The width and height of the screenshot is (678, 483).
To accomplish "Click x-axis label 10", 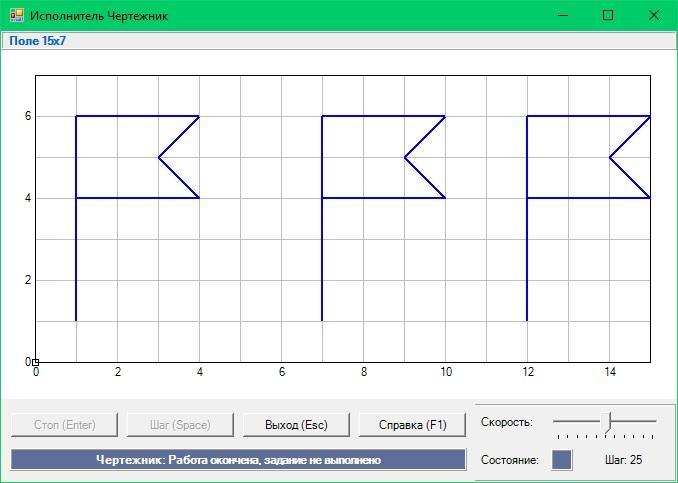I will tap(446, 372).
